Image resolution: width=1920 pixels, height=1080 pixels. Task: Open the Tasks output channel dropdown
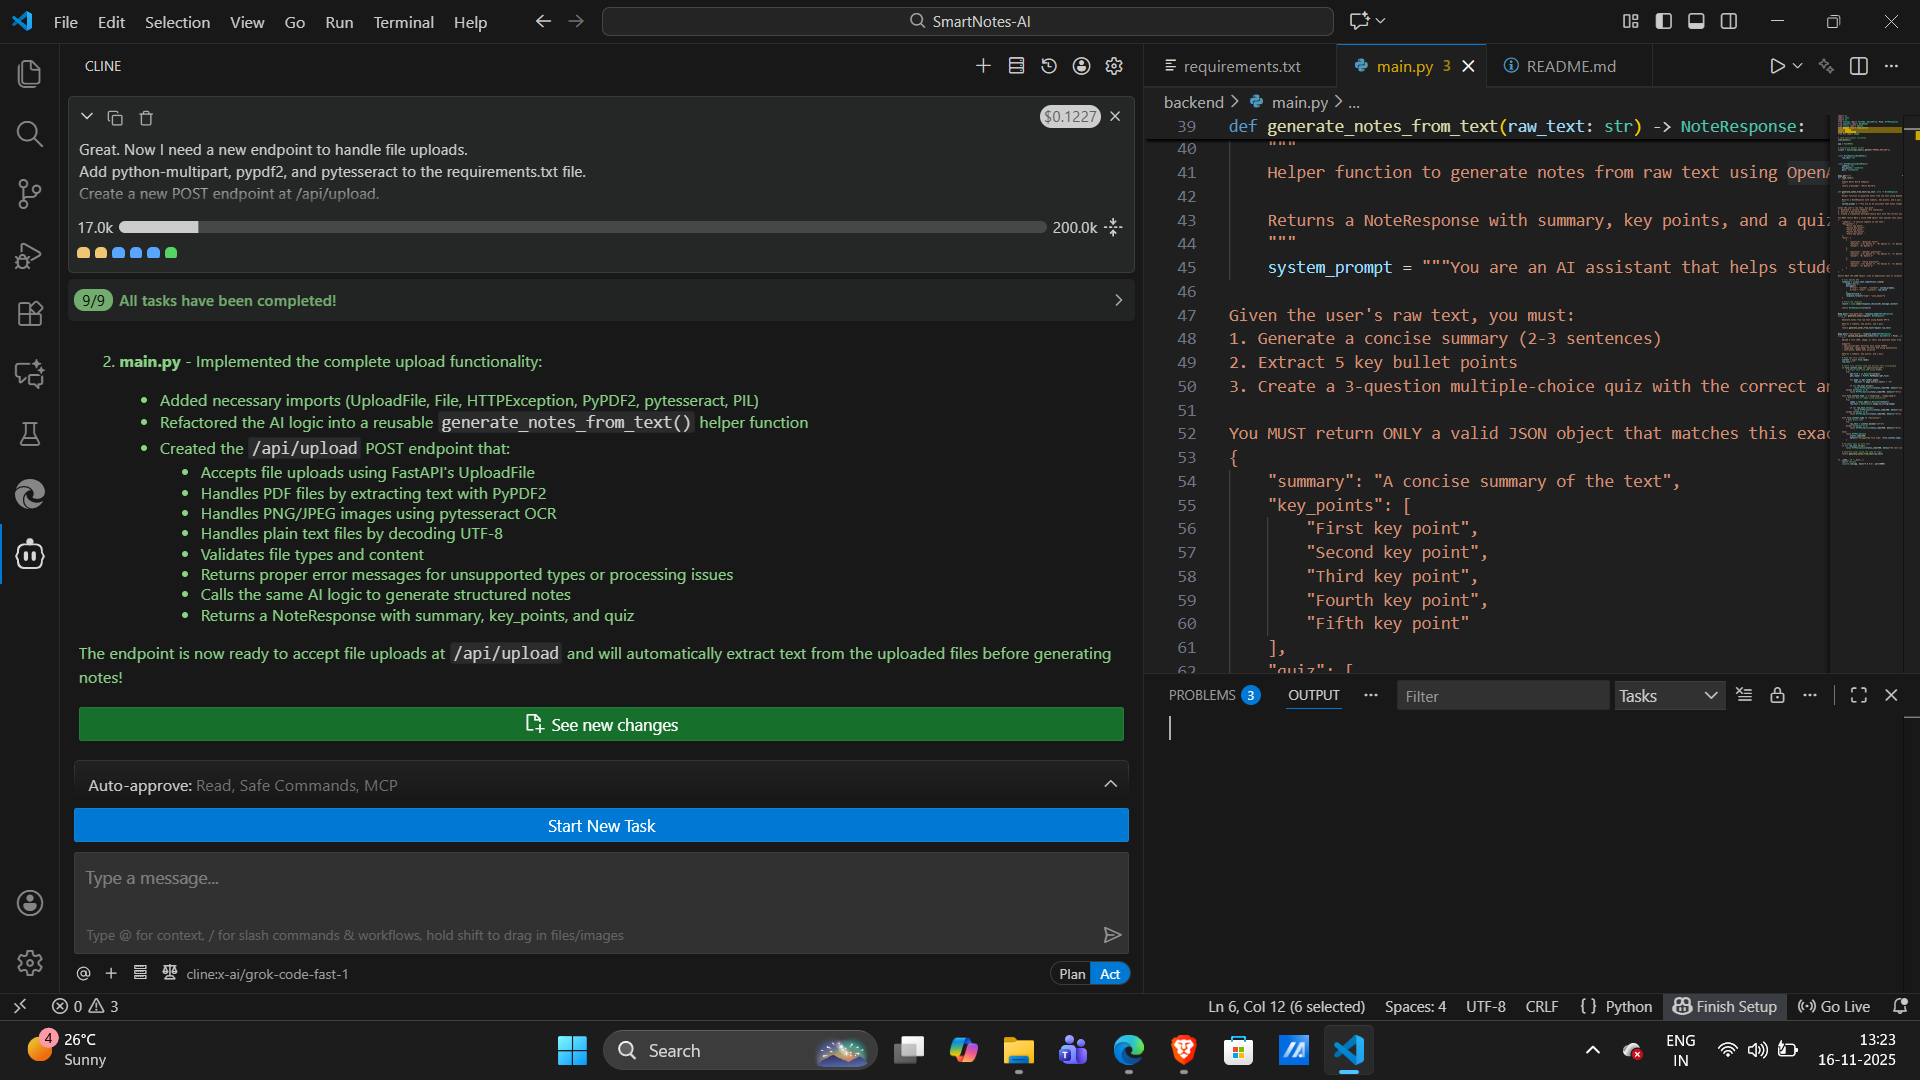pos(1669,696)
